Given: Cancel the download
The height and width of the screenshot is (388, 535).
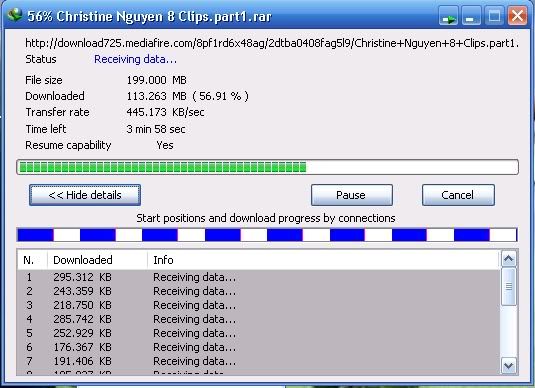Looking at the screenshot, I should pyautogui.click(x=458, y=195).
